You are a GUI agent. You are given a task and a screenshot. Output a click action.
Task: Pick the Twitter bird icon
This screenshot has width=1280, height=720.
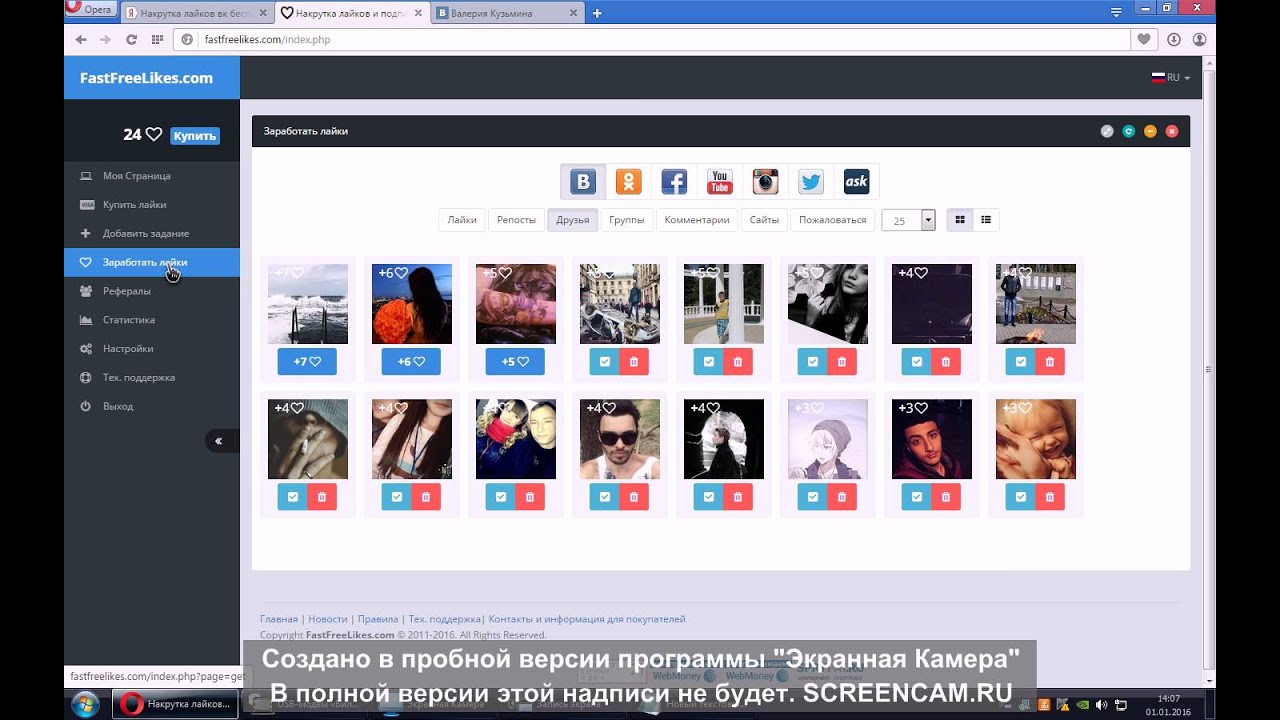tap(811, 182)
